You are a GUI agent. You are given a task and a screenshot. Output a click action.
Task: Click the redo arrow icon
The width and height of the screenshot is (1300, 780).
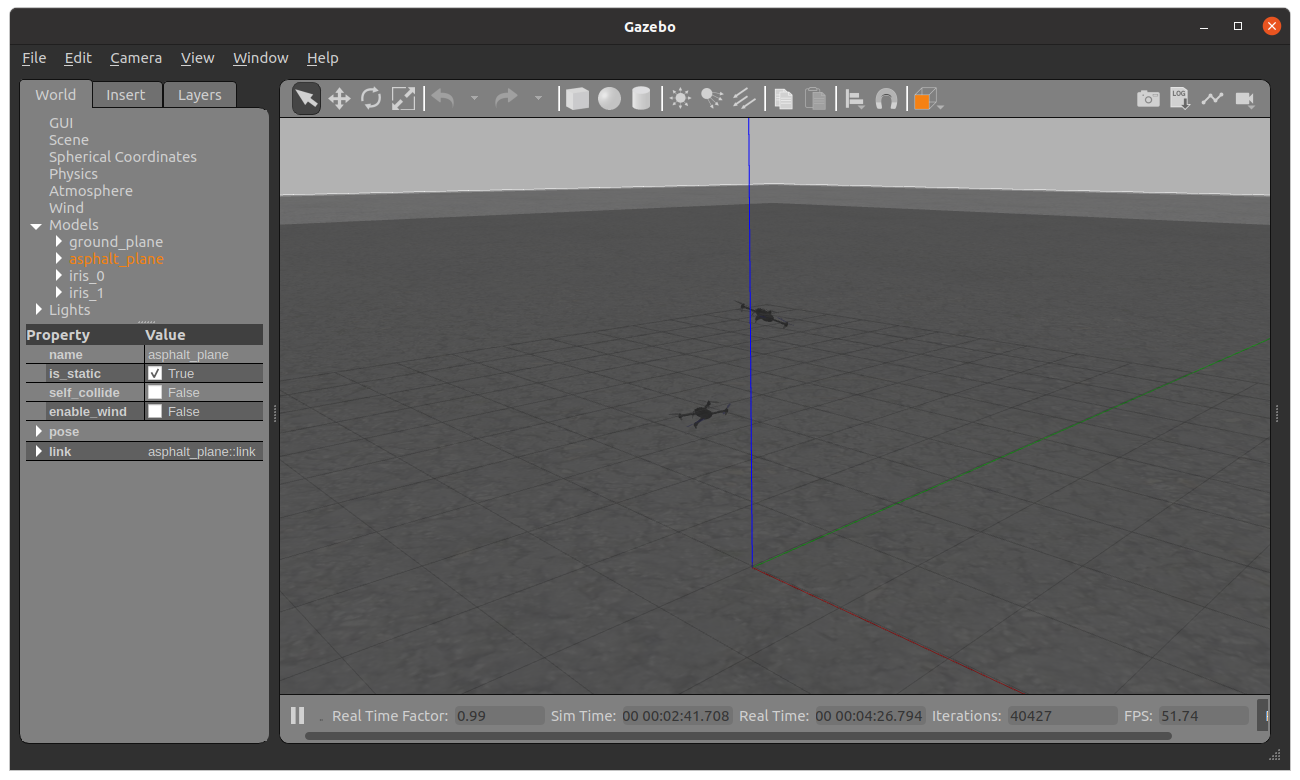click(x=507, y=98)
